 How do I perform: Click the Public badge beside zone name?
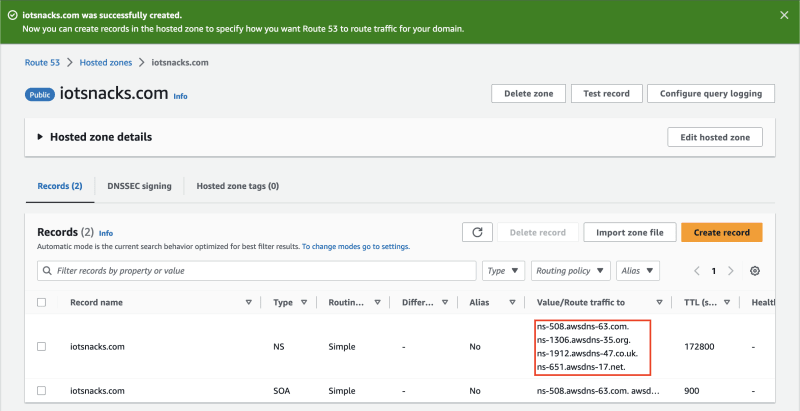click(x=40, y=94)
